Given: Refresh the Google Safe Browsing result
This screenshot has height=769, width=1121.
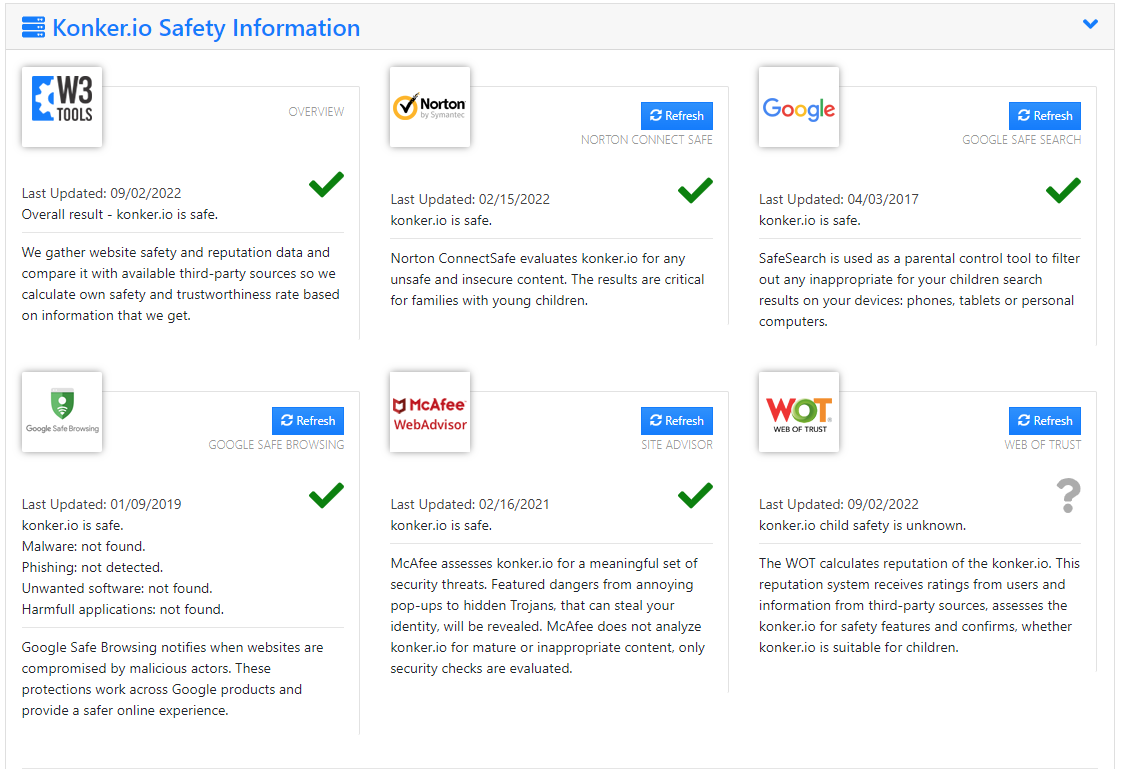Looking at the screenshot, I should click(x=307, y=421).
